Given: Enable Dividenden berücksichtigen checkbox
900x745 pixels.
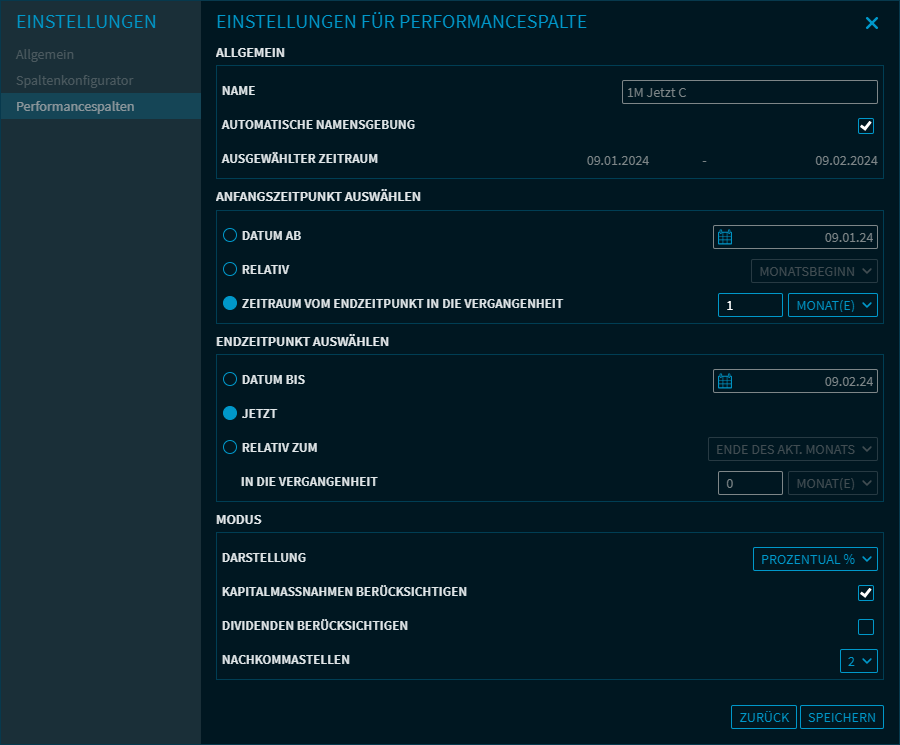Looking at the screenshot, I should pos(866,627).
